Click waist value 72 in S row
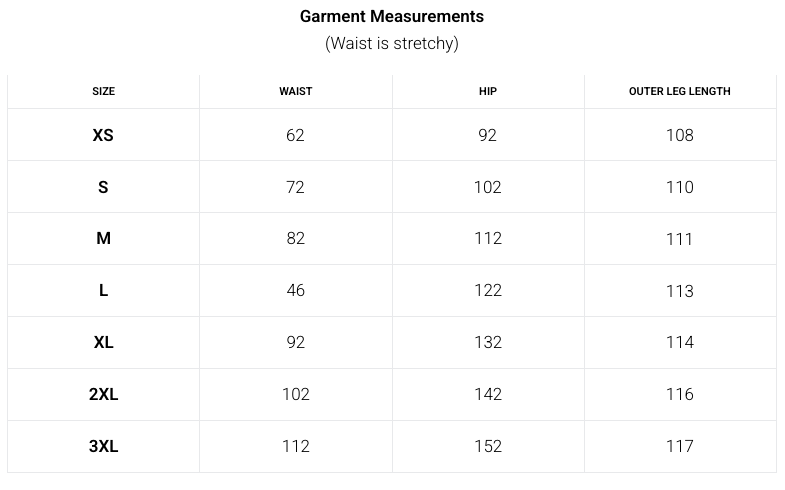This screenshot has height=490, width=785. pos(295,187)
